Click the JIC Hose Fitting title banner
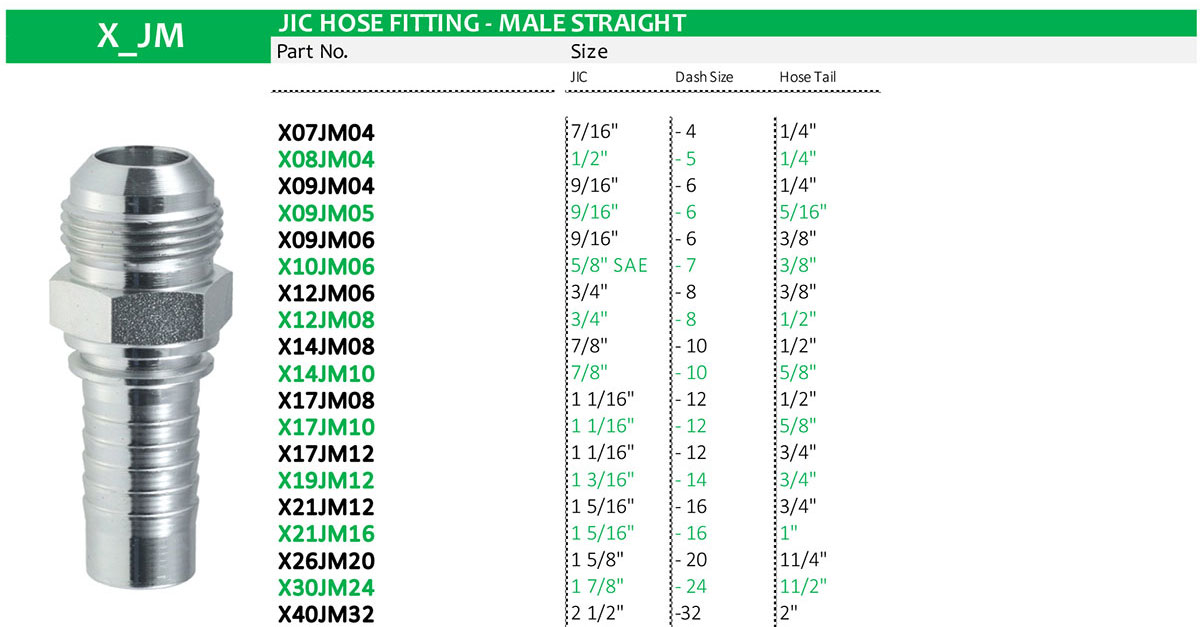Image resolution: width=1200 pixels, height=627 pixels. point(480,22)
